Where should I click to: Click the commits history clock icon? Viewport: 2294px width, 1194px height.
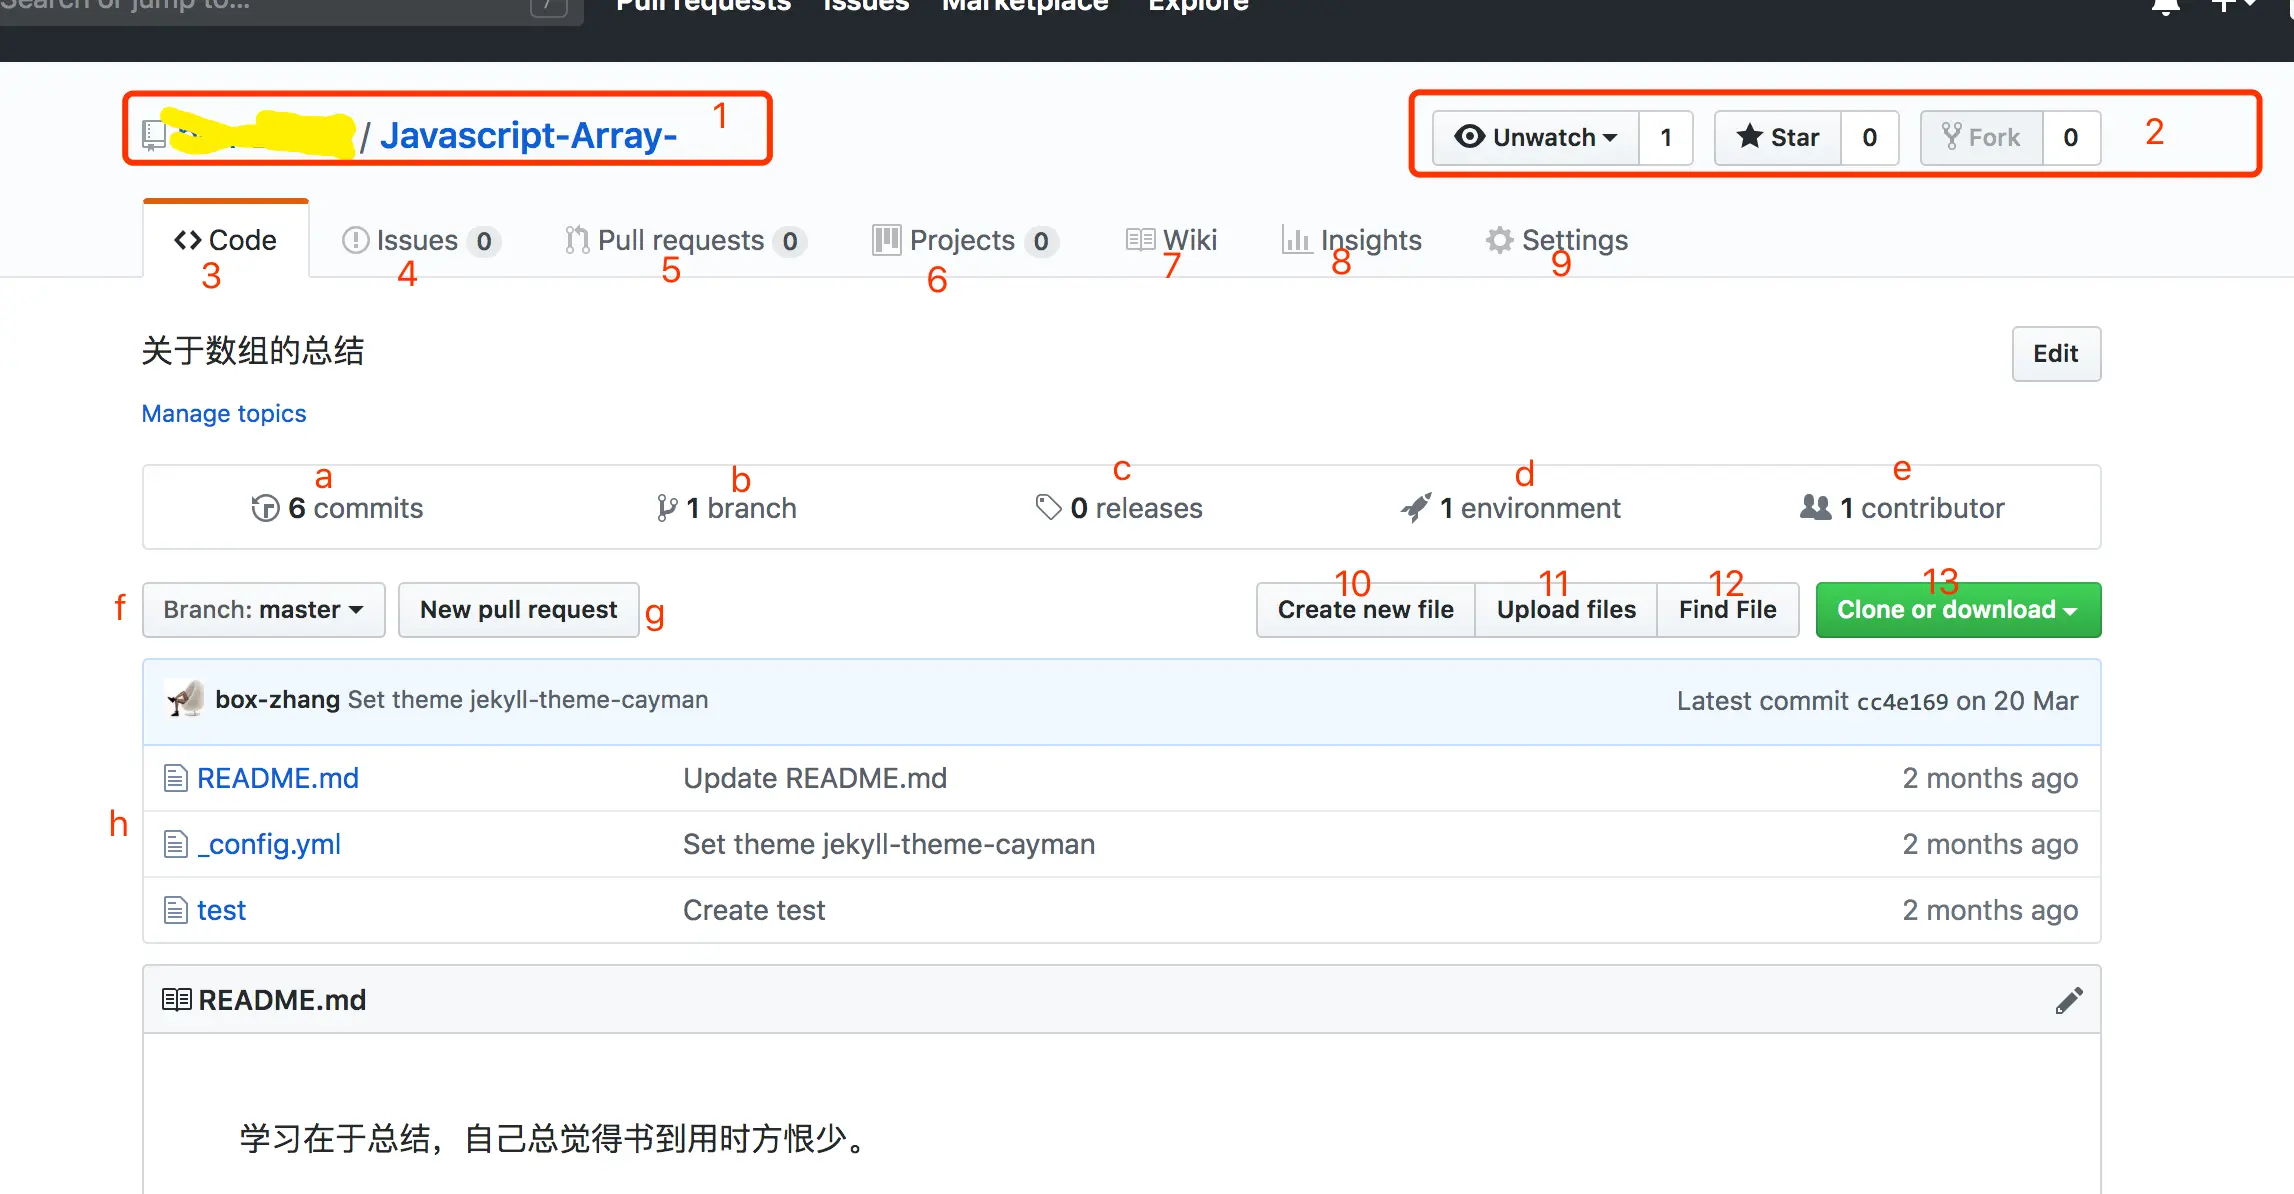[265, 508]
